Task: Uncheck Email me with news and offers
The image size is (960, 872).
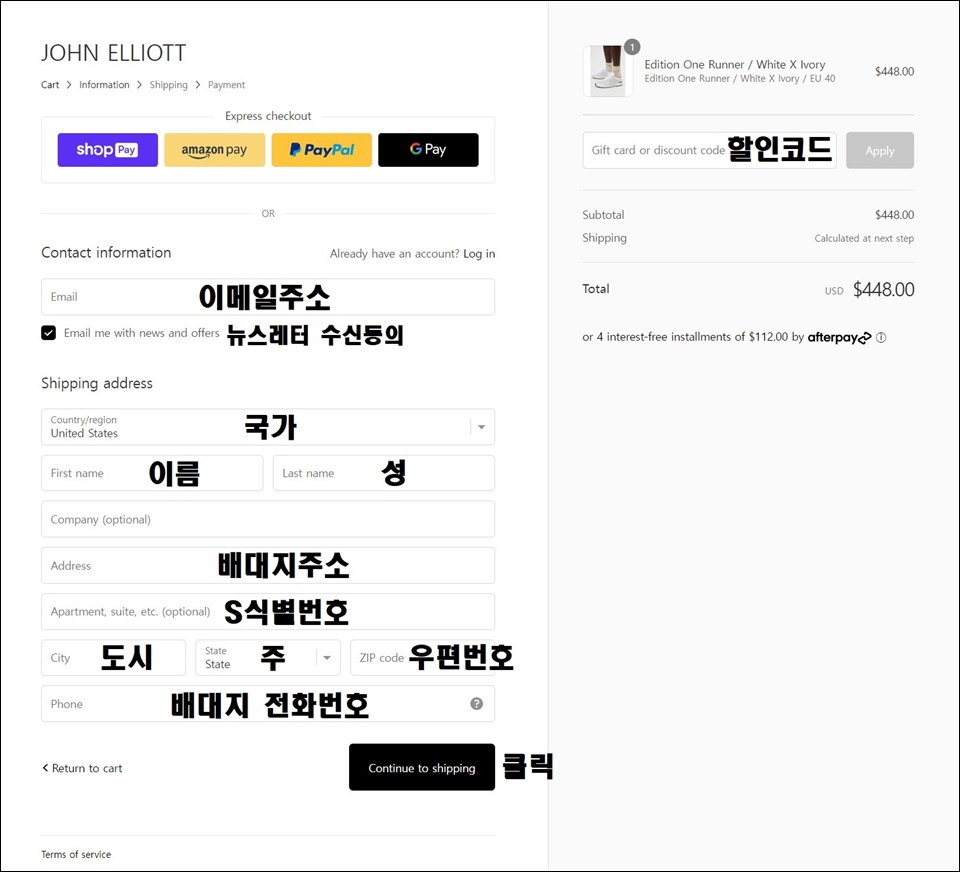Action: click(48, 333)
